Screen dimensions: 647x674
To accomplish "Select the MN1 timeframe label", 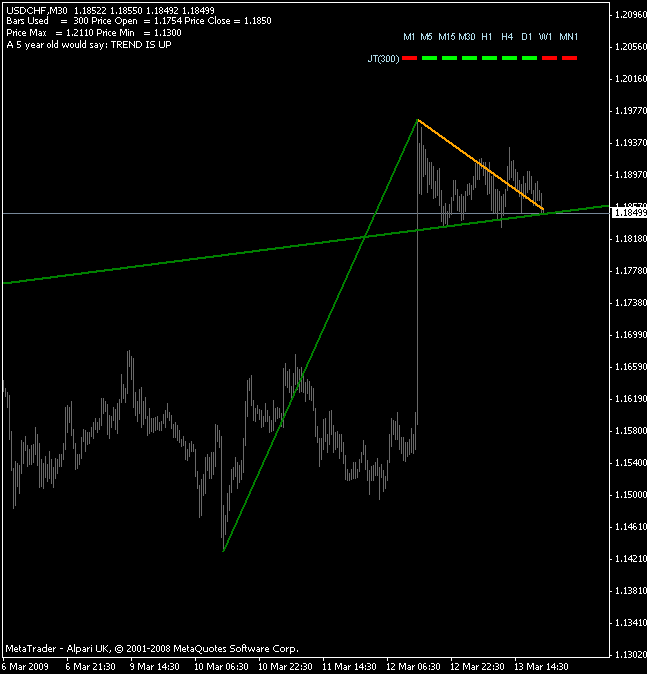I will pos(568,37).
